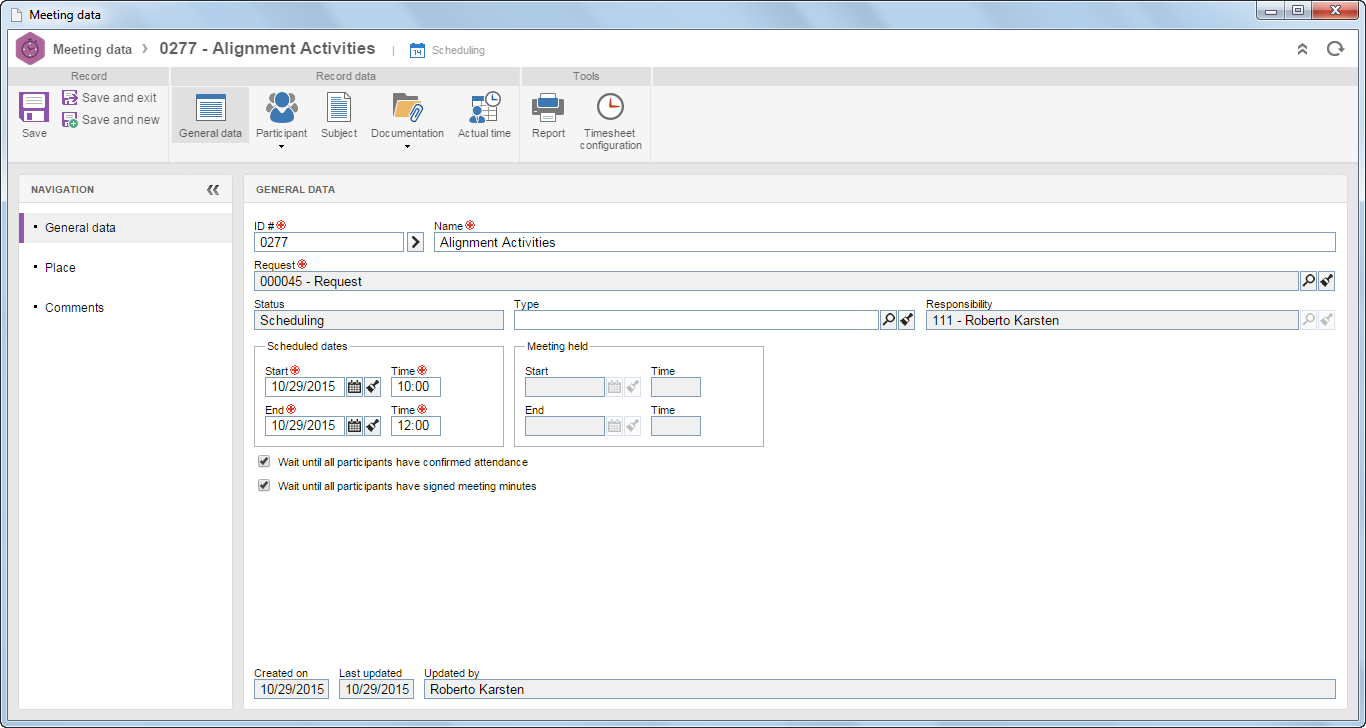Click the arrow button next to ID

pos(415,242)
